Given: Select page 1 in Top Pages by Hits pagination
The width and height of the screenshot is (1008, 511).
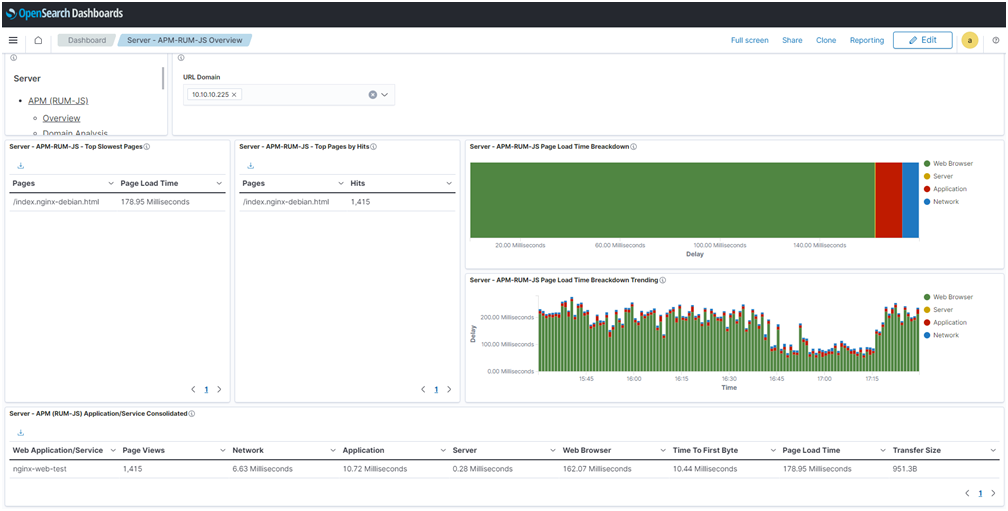Looking at the screenshot, I should click(x=436, y=390).
